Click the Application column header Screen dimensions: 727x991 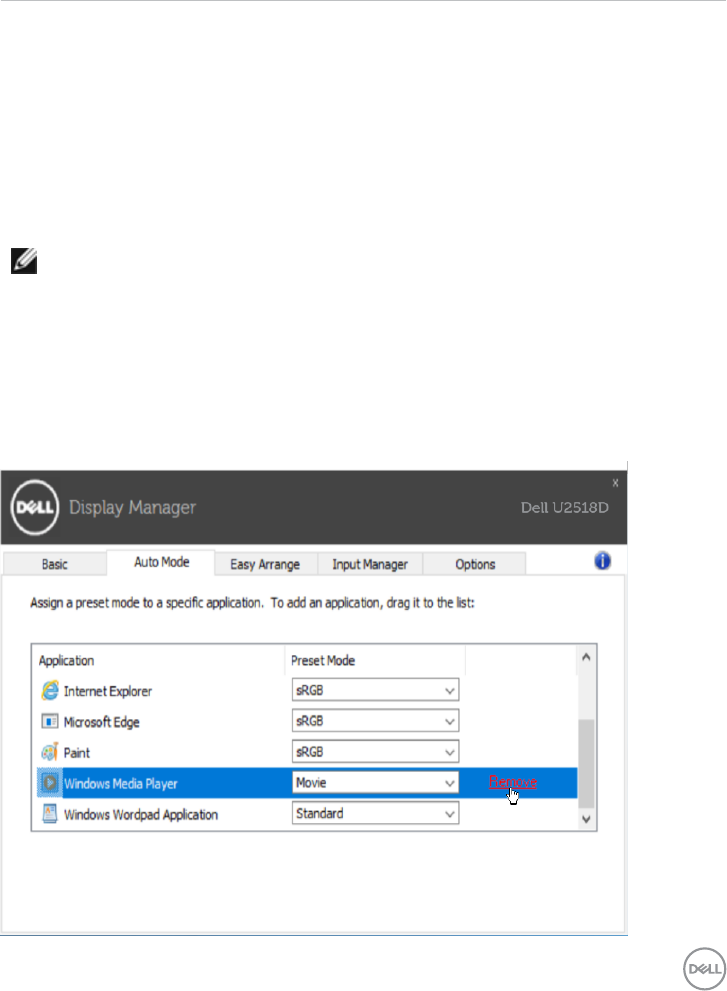66,660
